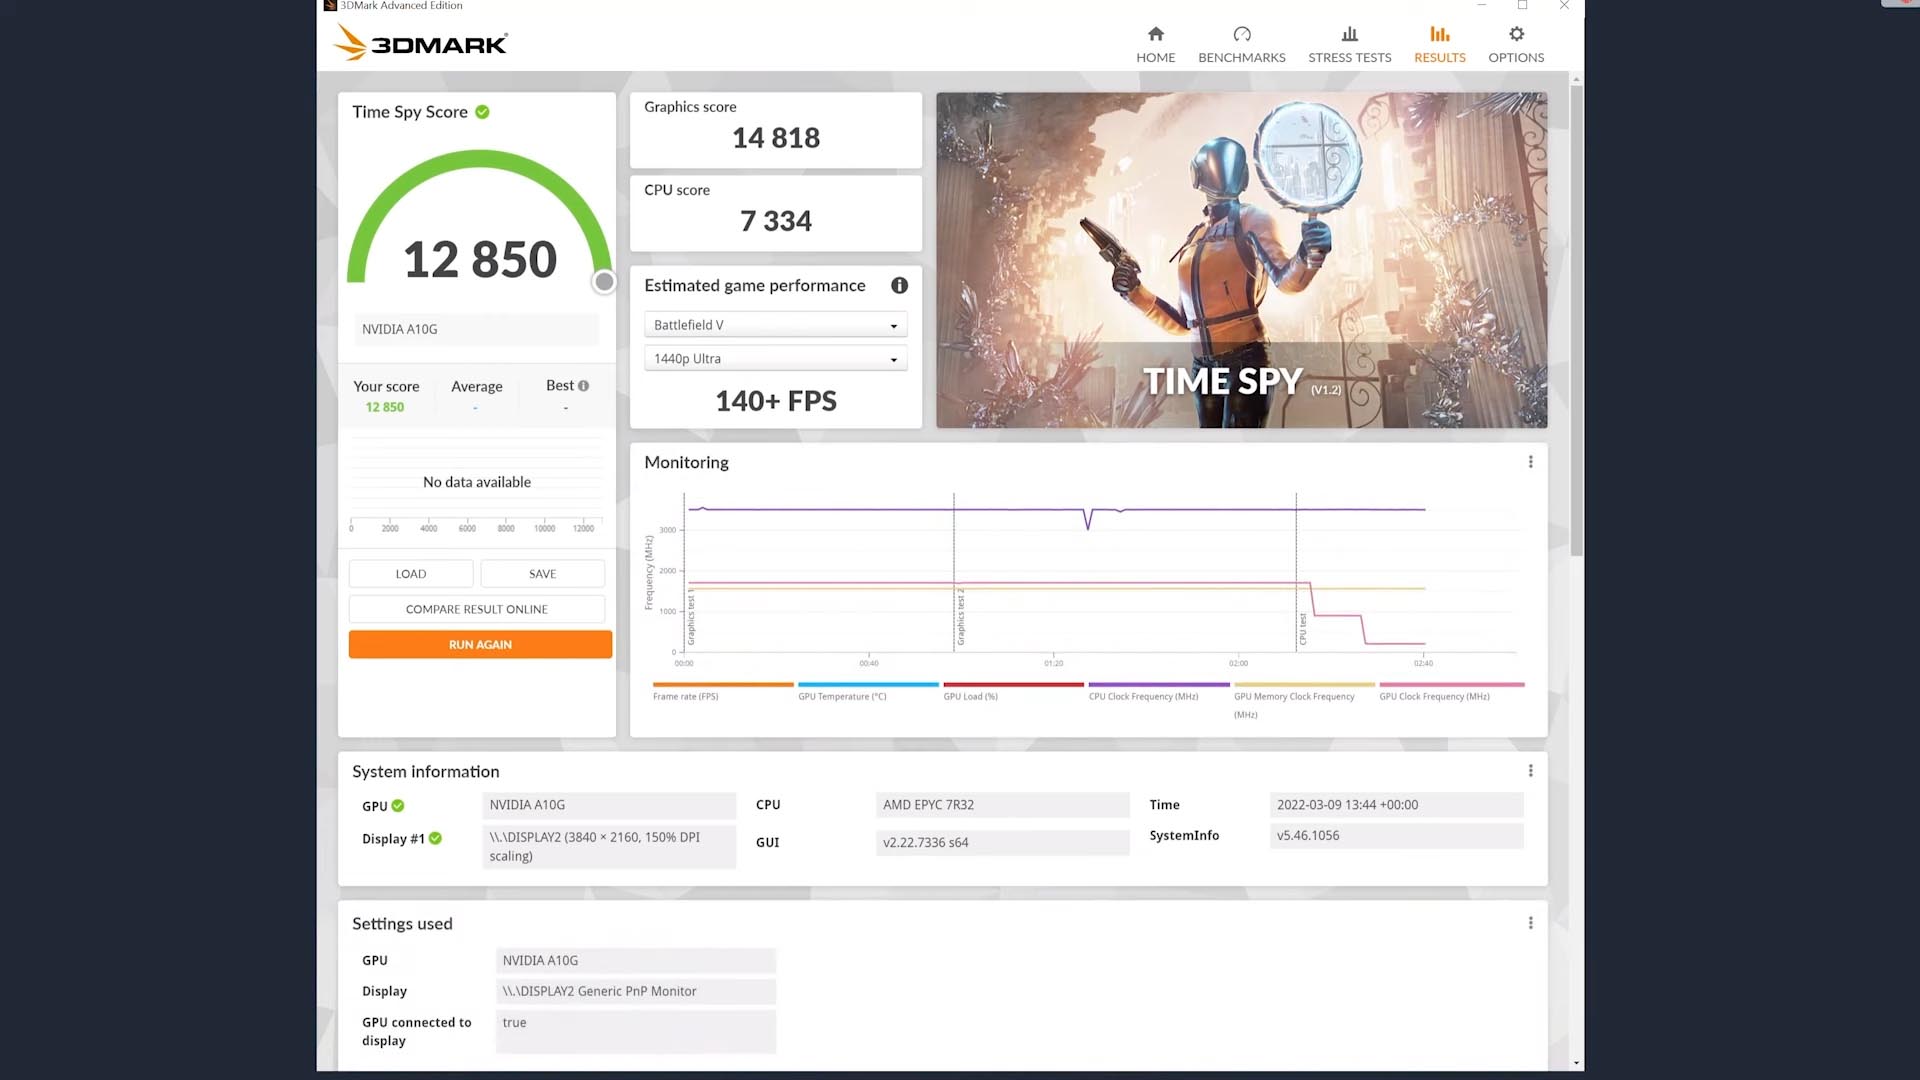Open System information three-dot menu
Viewport: 1920px width, 1080px height.
[x=1530, y=771]
